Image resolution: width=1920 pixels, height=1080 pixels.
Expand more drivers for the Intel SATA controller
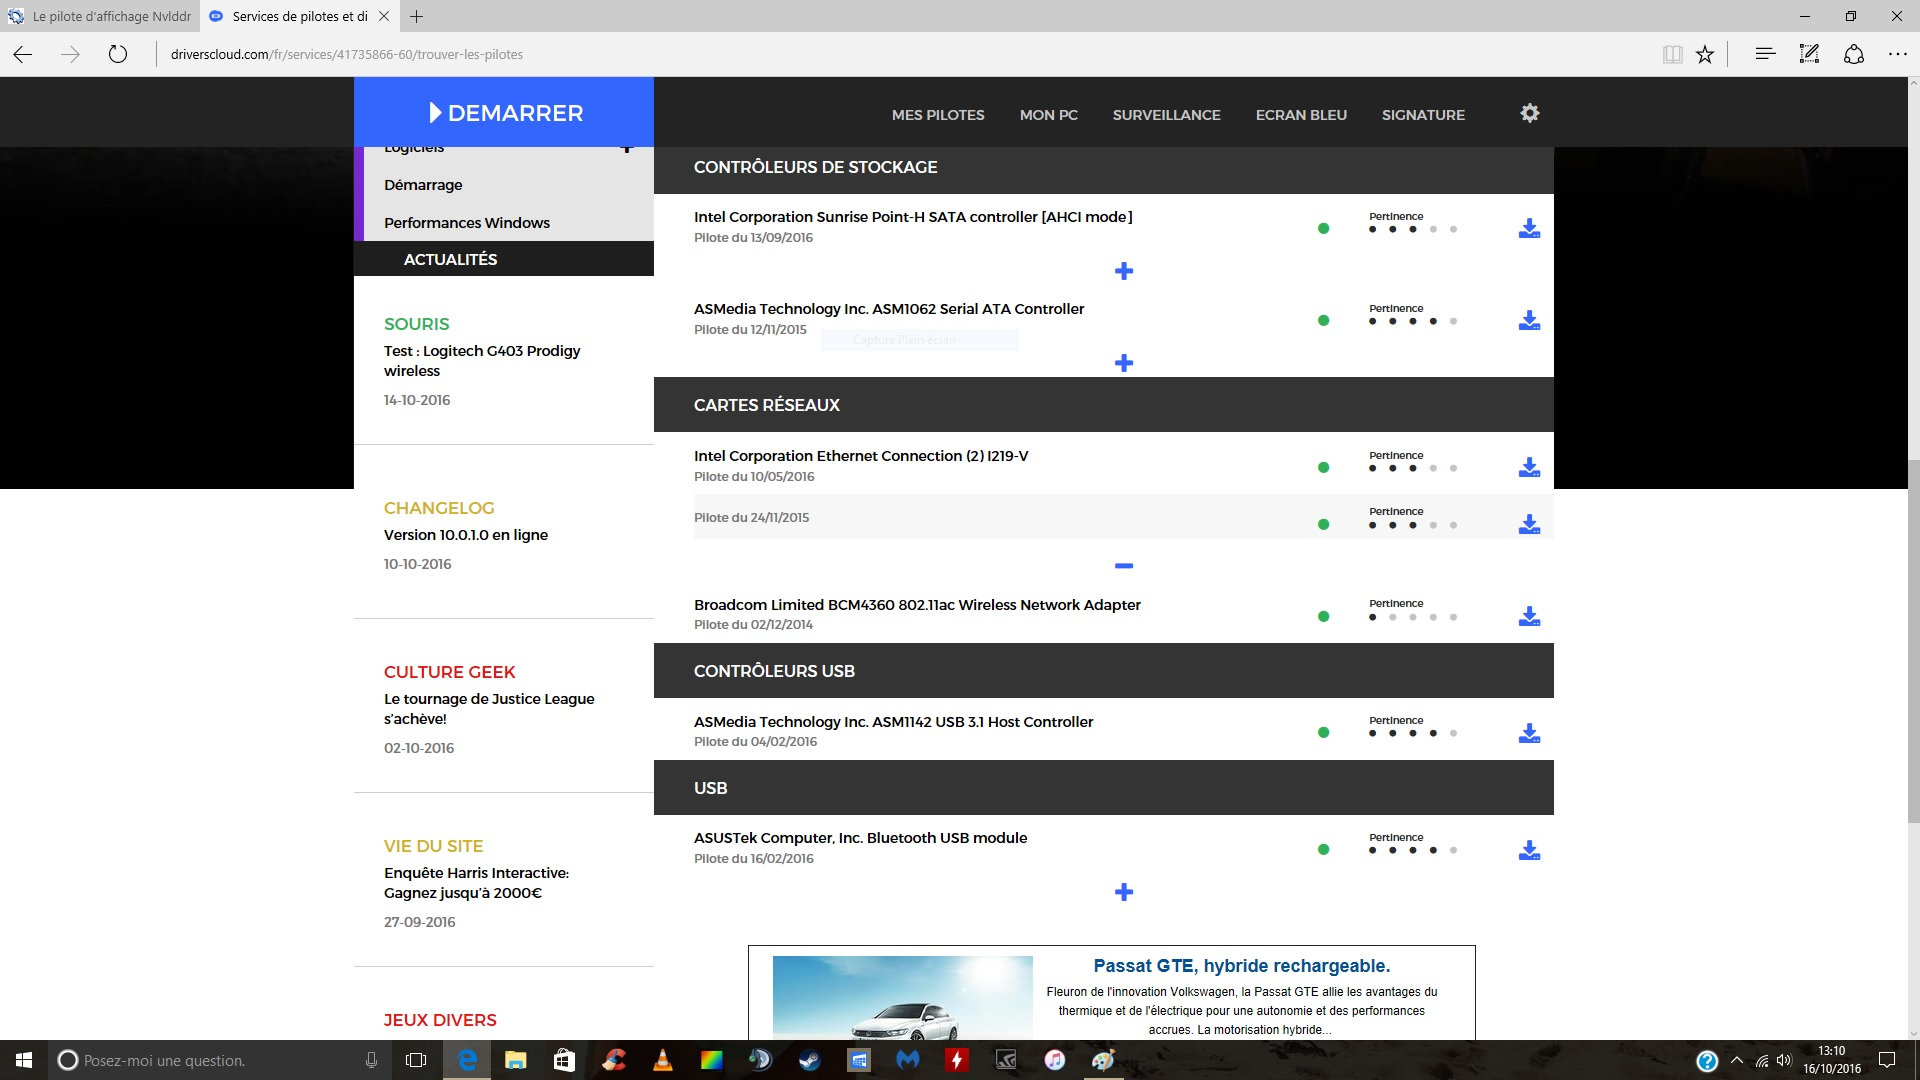(1124, 272)
